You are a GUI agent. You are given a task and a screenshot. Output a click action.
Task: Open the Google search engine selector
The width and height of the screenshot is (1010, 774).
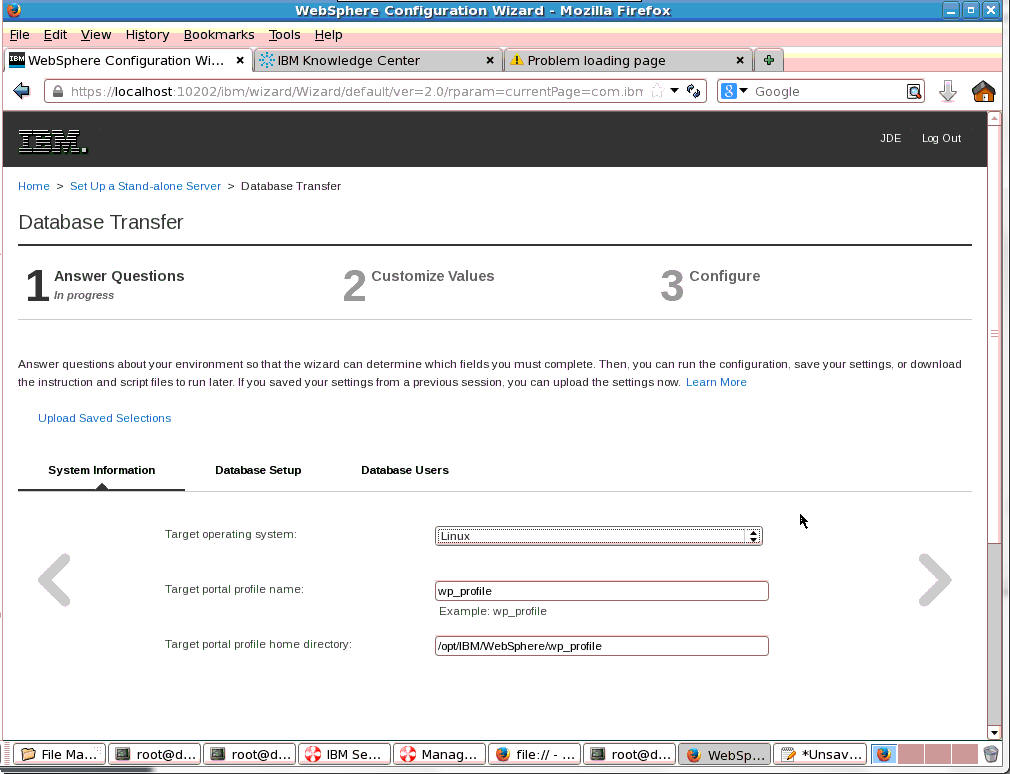[733, 91]
